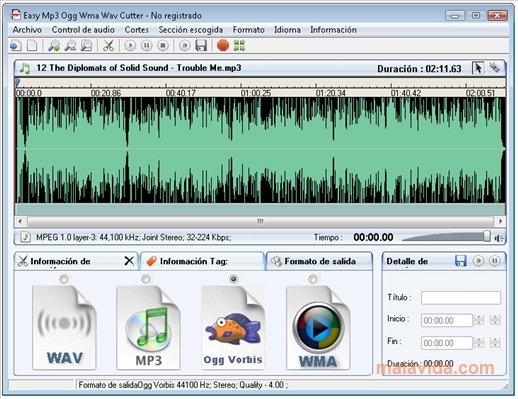This screenshot has width=518, height=399.
Task: Click the second stepper next to Inicio
Action: click(x=495, y=320)
